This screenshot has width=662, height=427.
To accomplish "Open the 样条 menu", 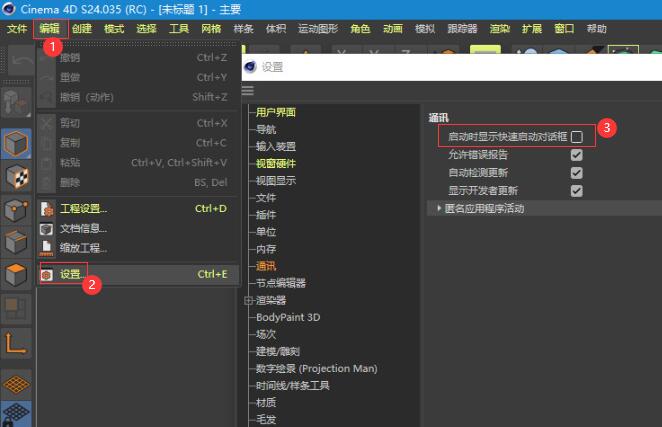I will tap(243, 29).
